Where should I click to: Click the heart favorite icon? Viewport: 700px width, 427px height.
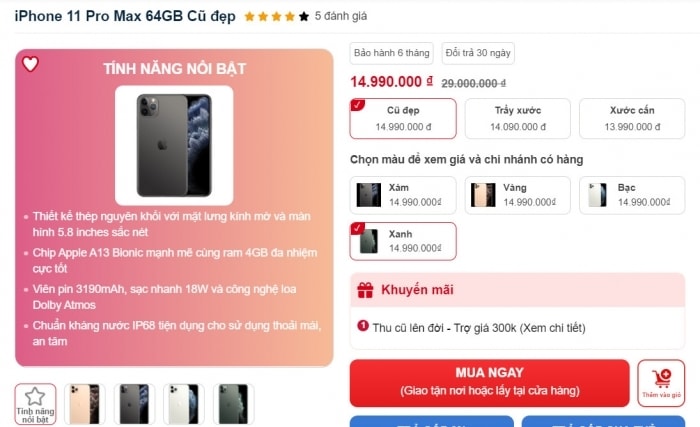pyautogui.click(x=30, y=64)
